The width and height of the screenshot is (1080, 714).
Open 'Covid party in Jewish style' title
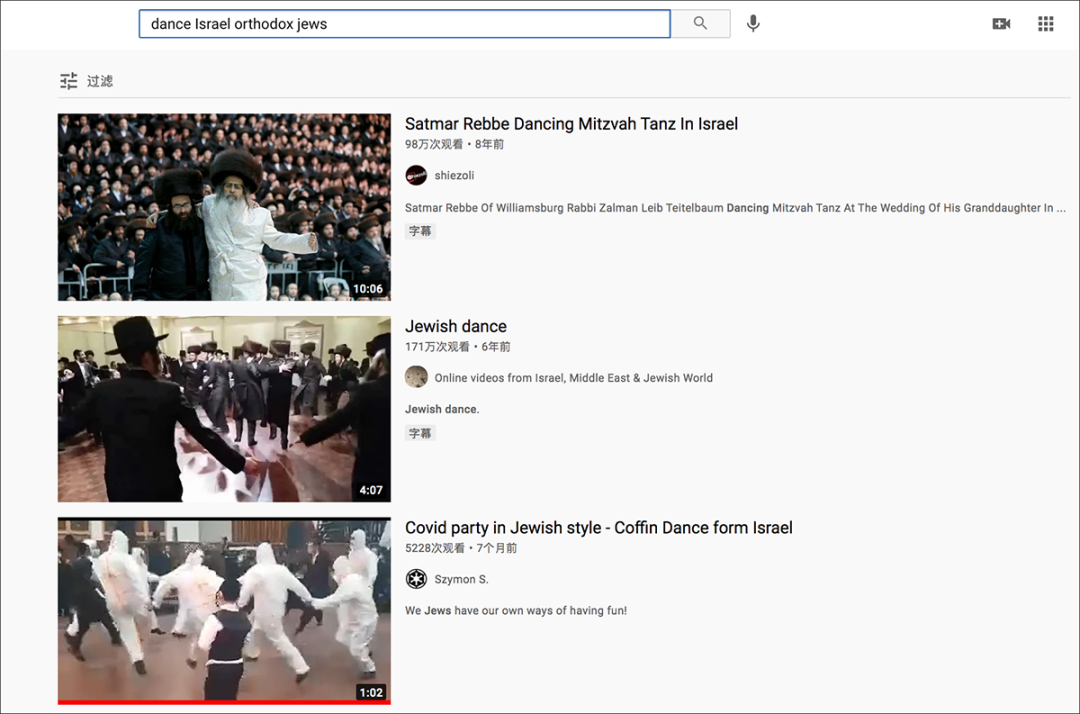click(x=599, y=528)
